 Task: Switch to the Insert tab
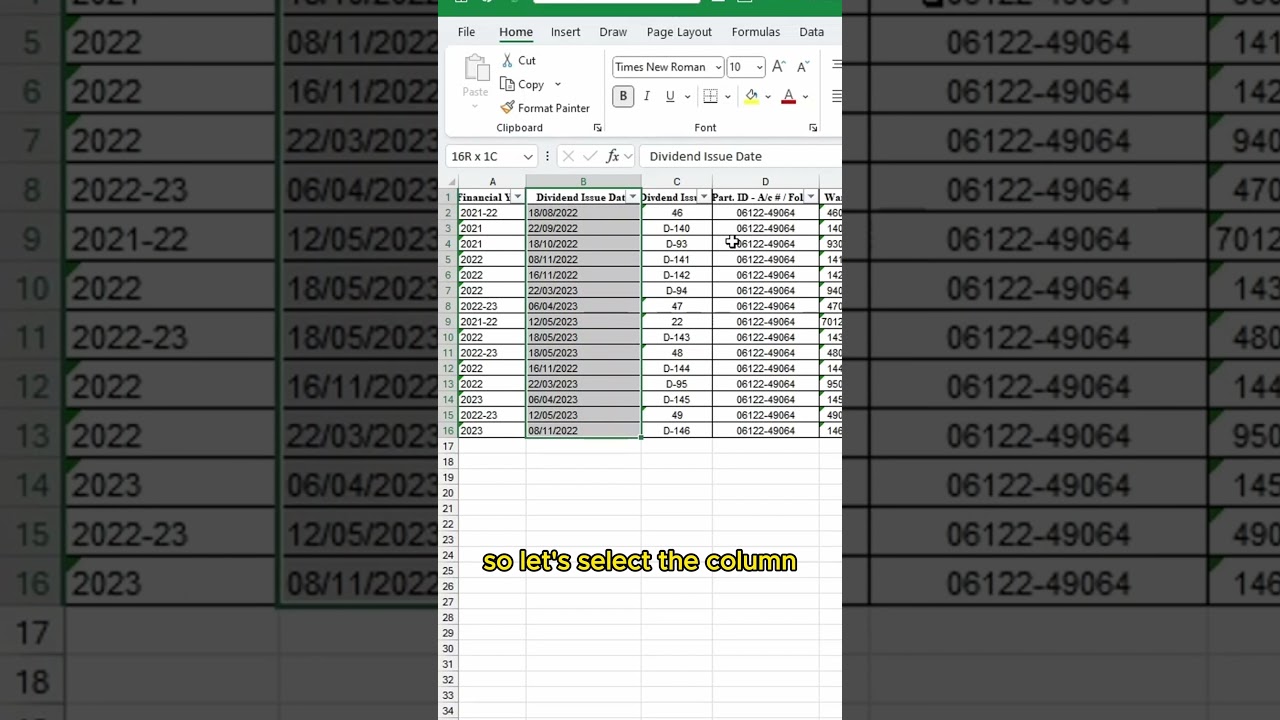click(x=565, y=32)
